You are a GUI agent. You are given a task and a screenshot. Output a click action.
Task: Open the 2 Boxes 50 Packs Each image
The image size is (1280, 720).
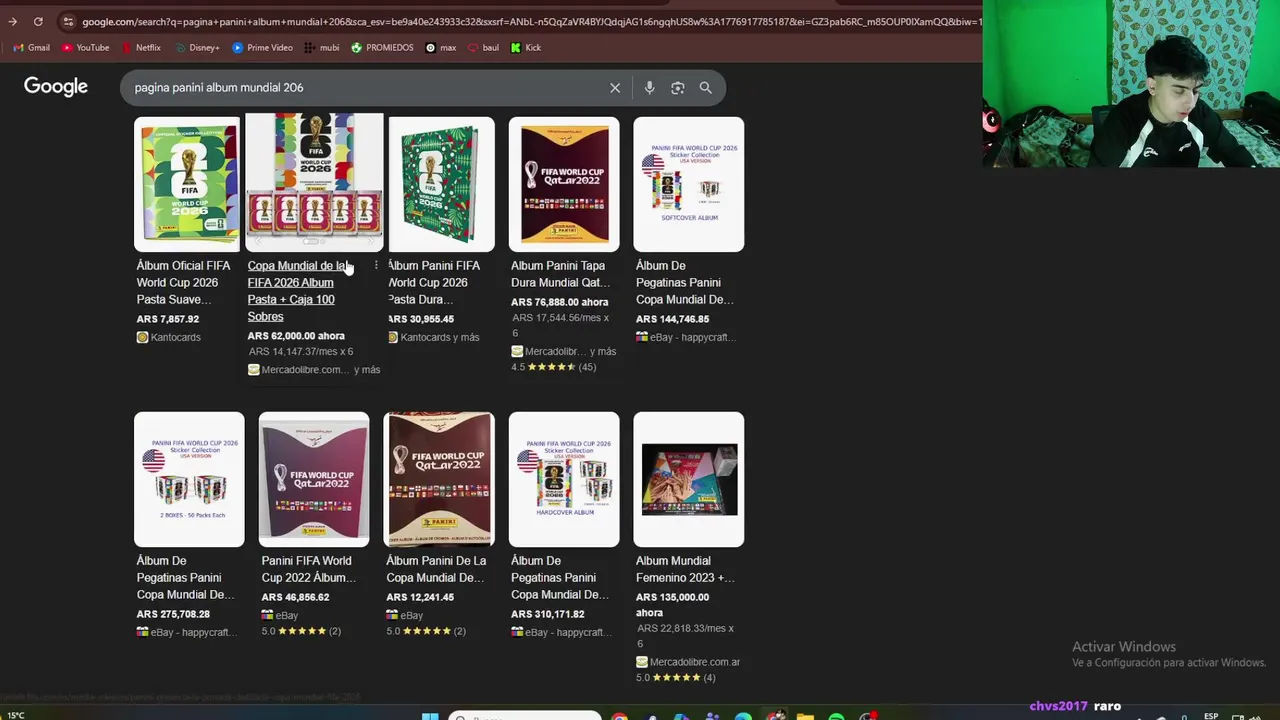(189, 479)
